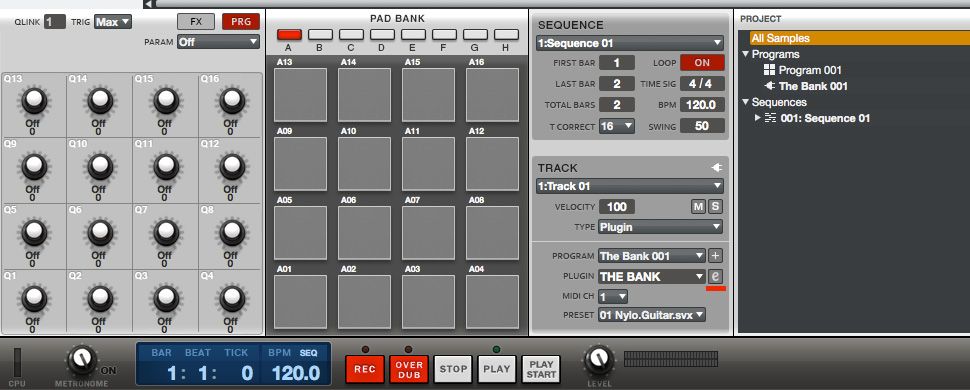970x390 pixels.
Task: Click the metronome knob
Action: (x=82, y=360)
